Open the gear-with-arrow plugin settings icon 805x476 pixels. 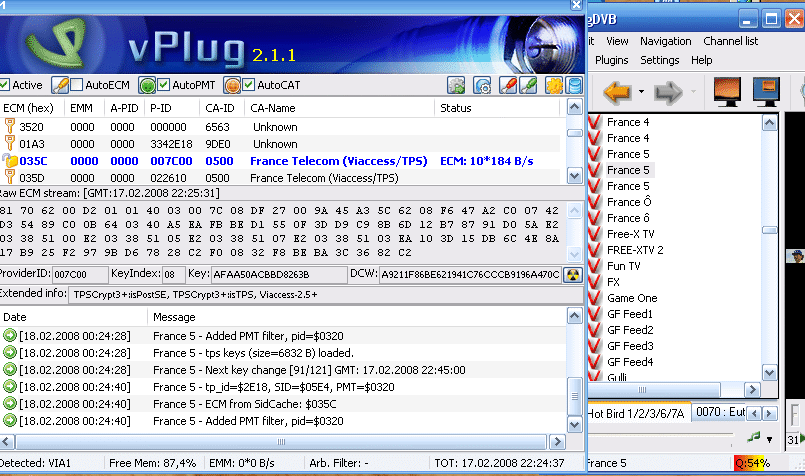(x=456, y=85)
